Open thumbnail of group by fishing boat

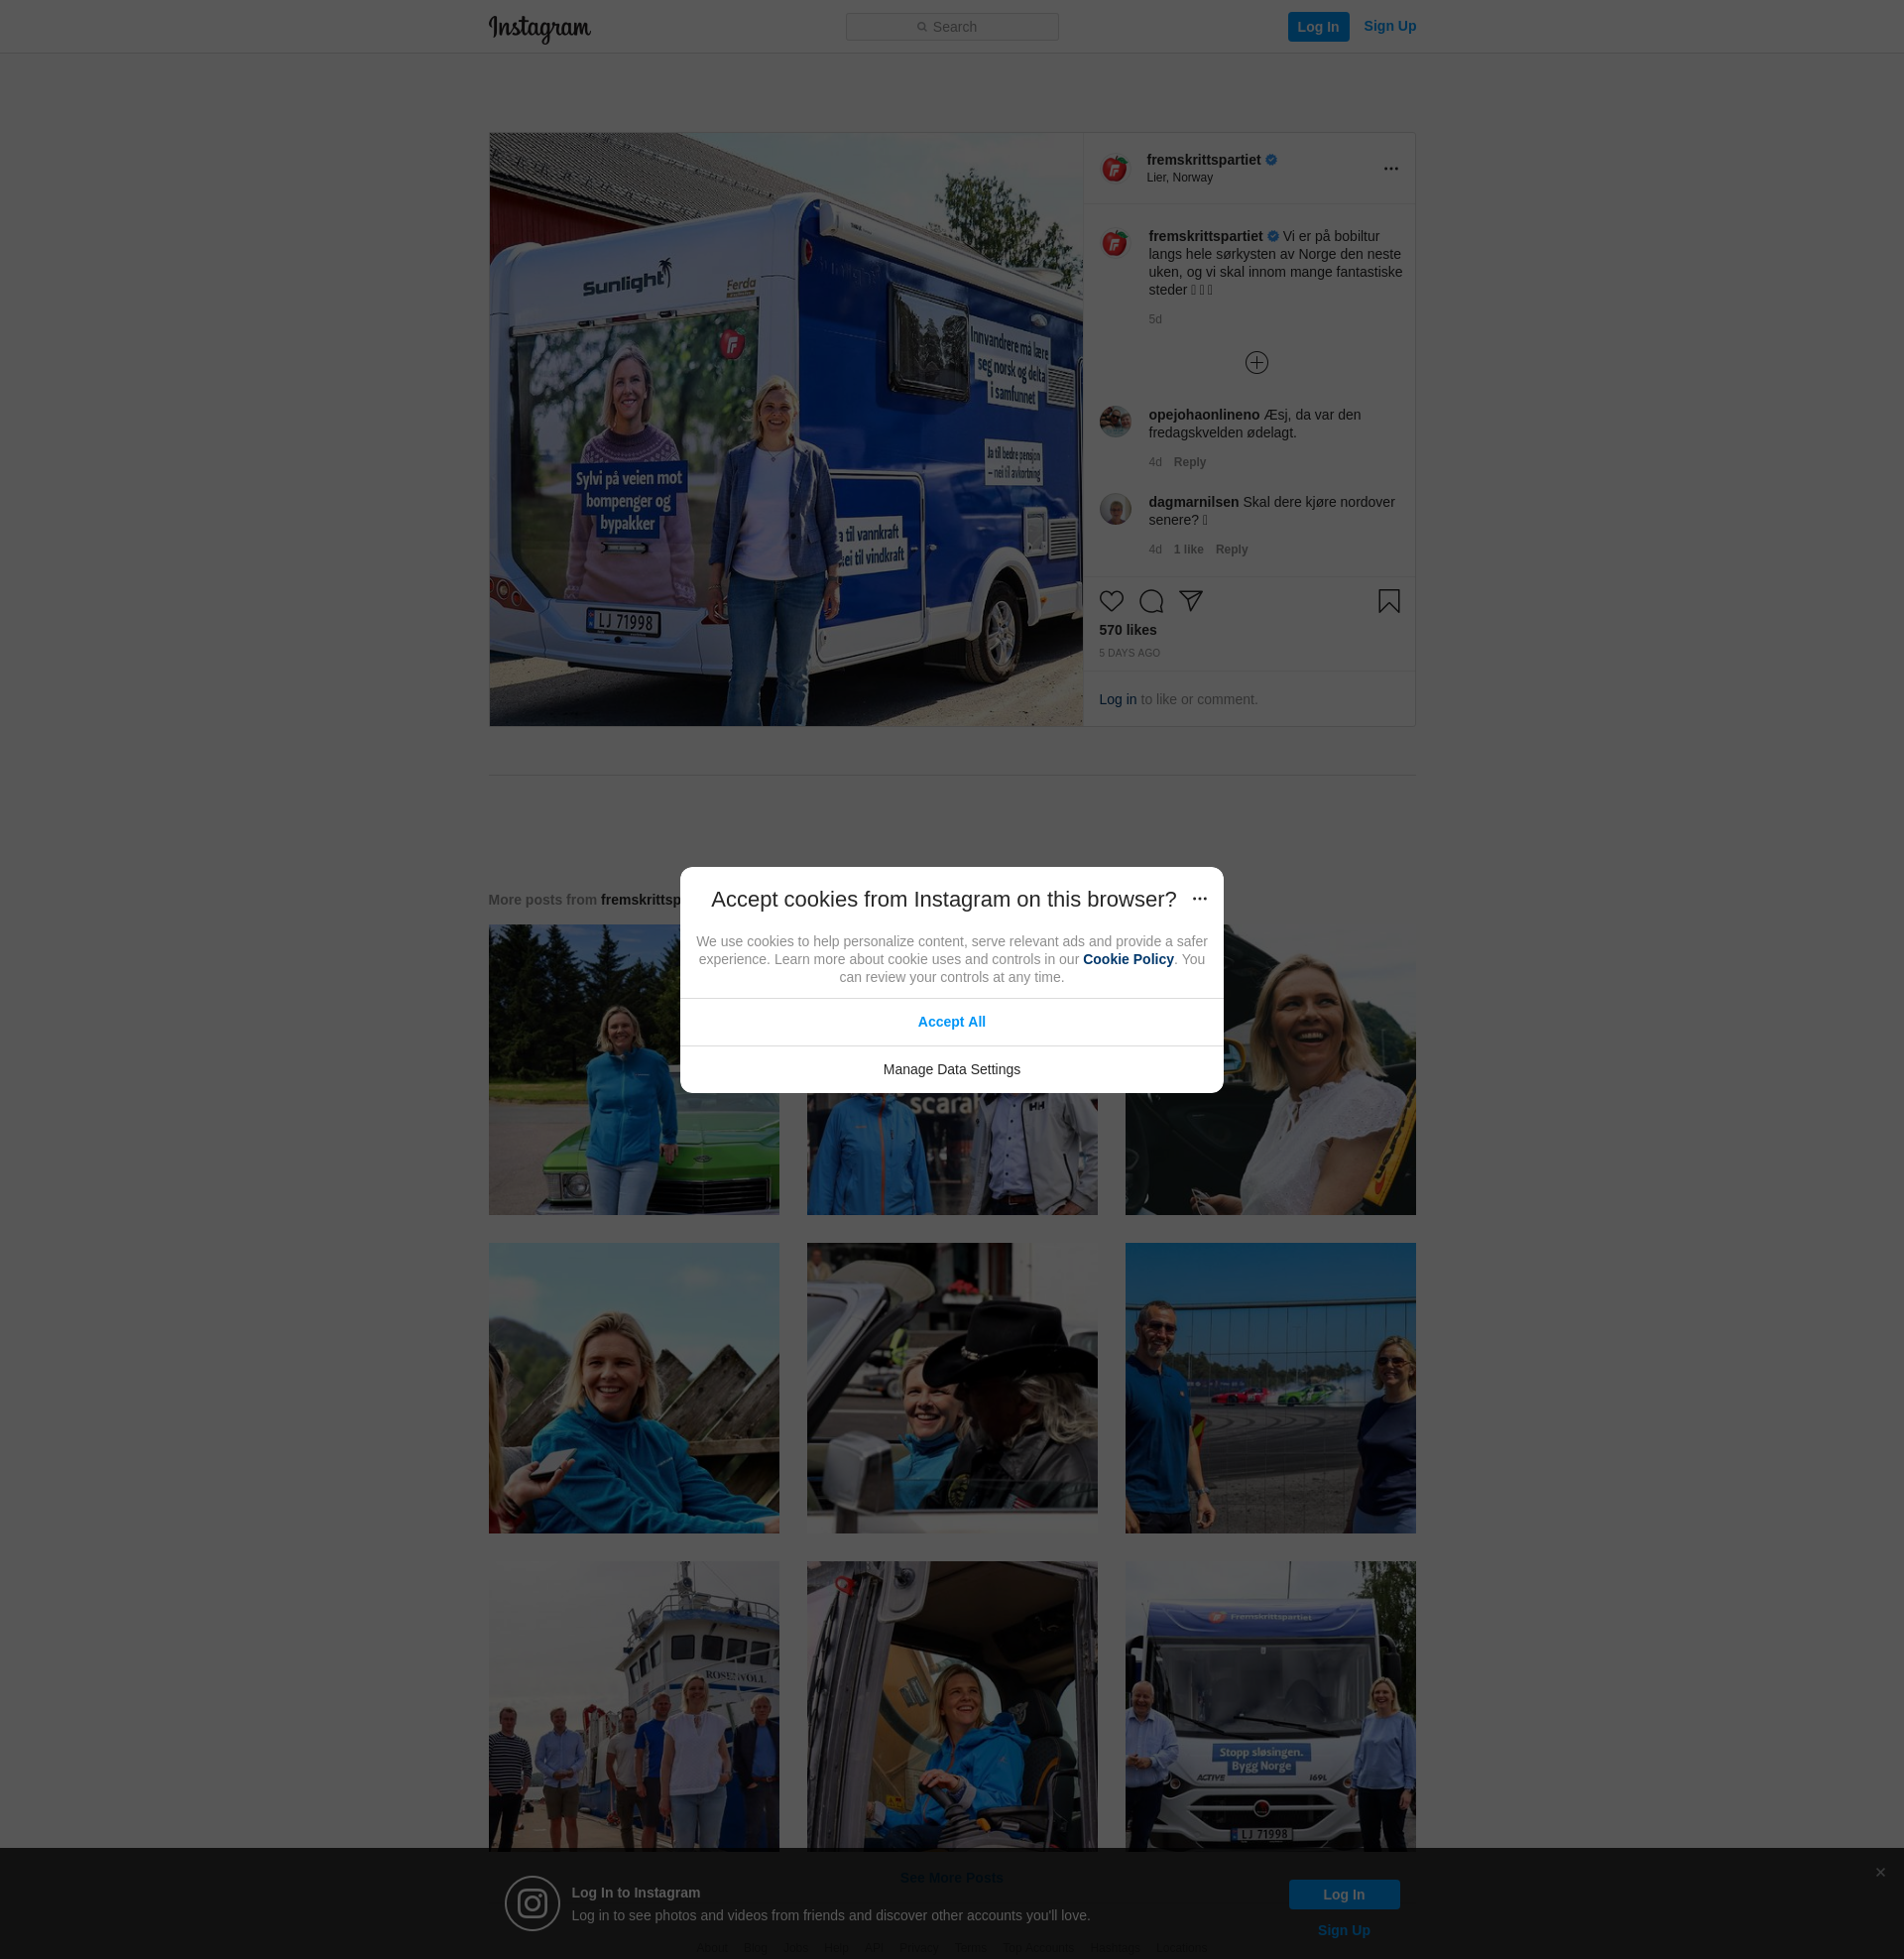pos(633,1706)
